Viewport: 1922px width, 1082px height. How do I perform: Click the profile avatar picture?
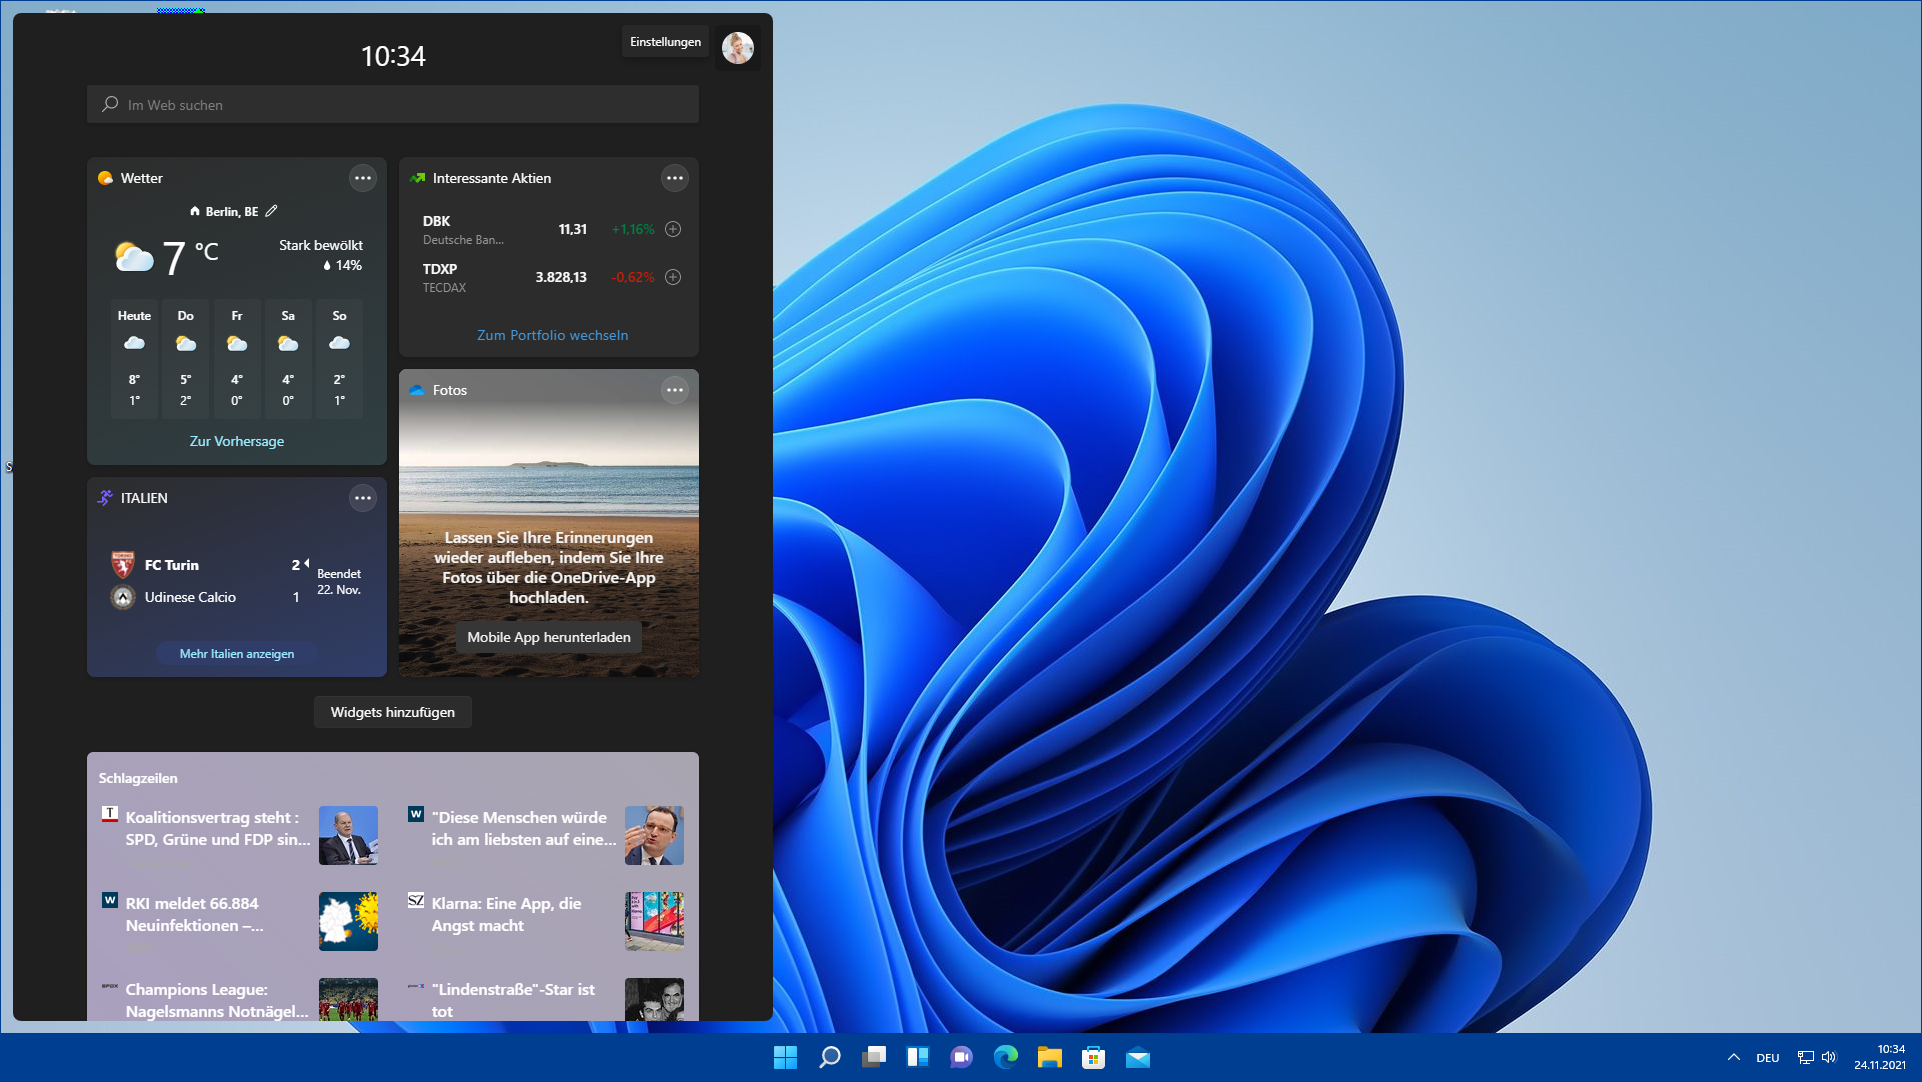(738, 48)
